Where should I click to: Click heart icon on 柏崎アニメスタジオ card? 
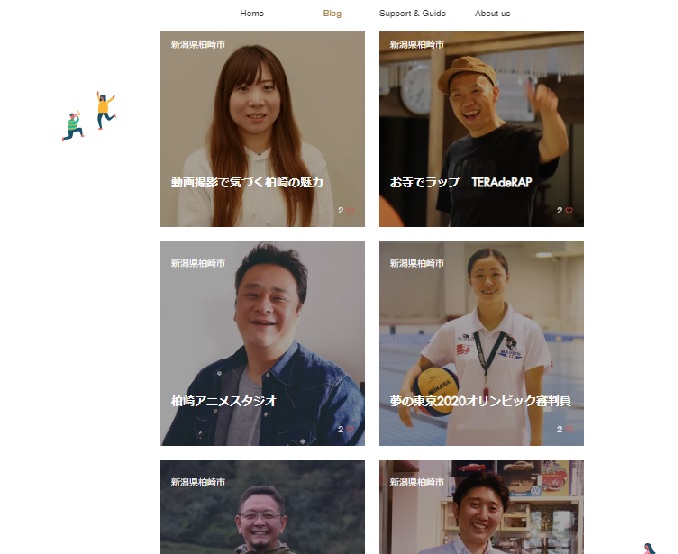click(x=350, y=429)
